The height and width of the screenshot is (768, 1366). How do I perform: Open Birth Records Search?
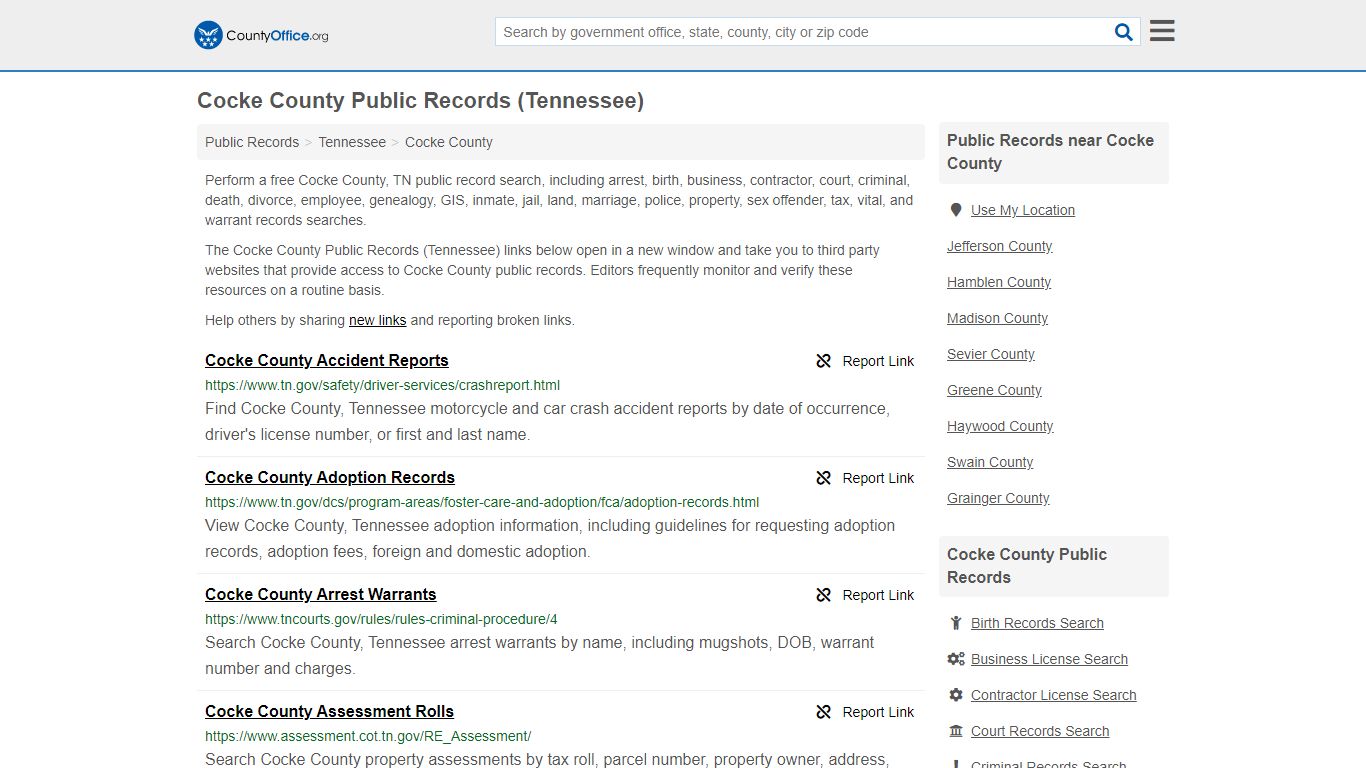click(x=1037, y=623)
